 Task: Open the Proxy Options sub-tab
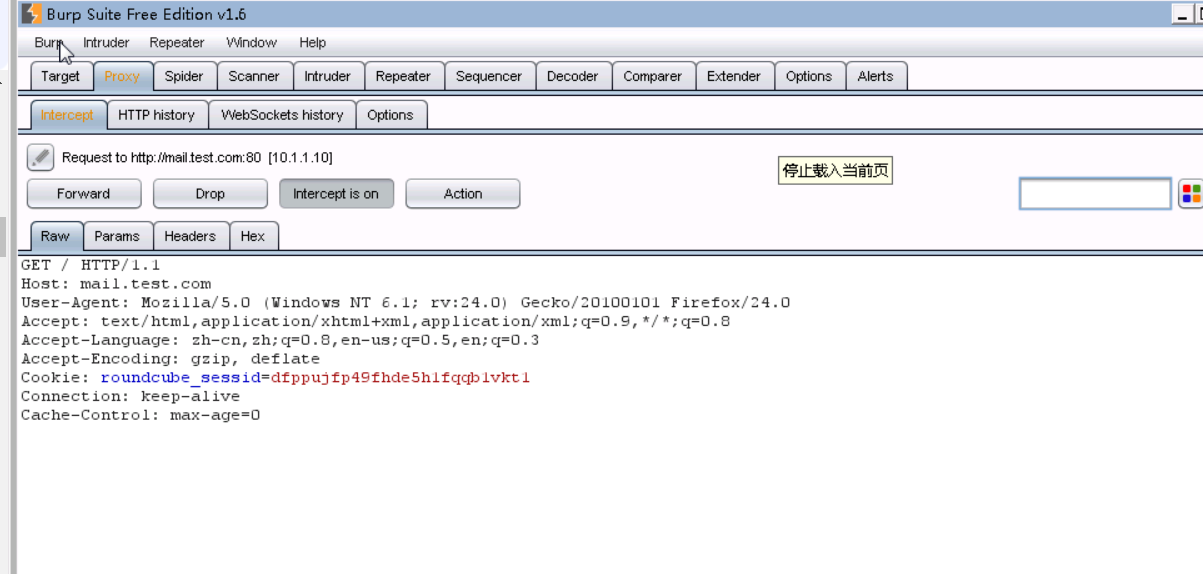(x=390, y=115)
